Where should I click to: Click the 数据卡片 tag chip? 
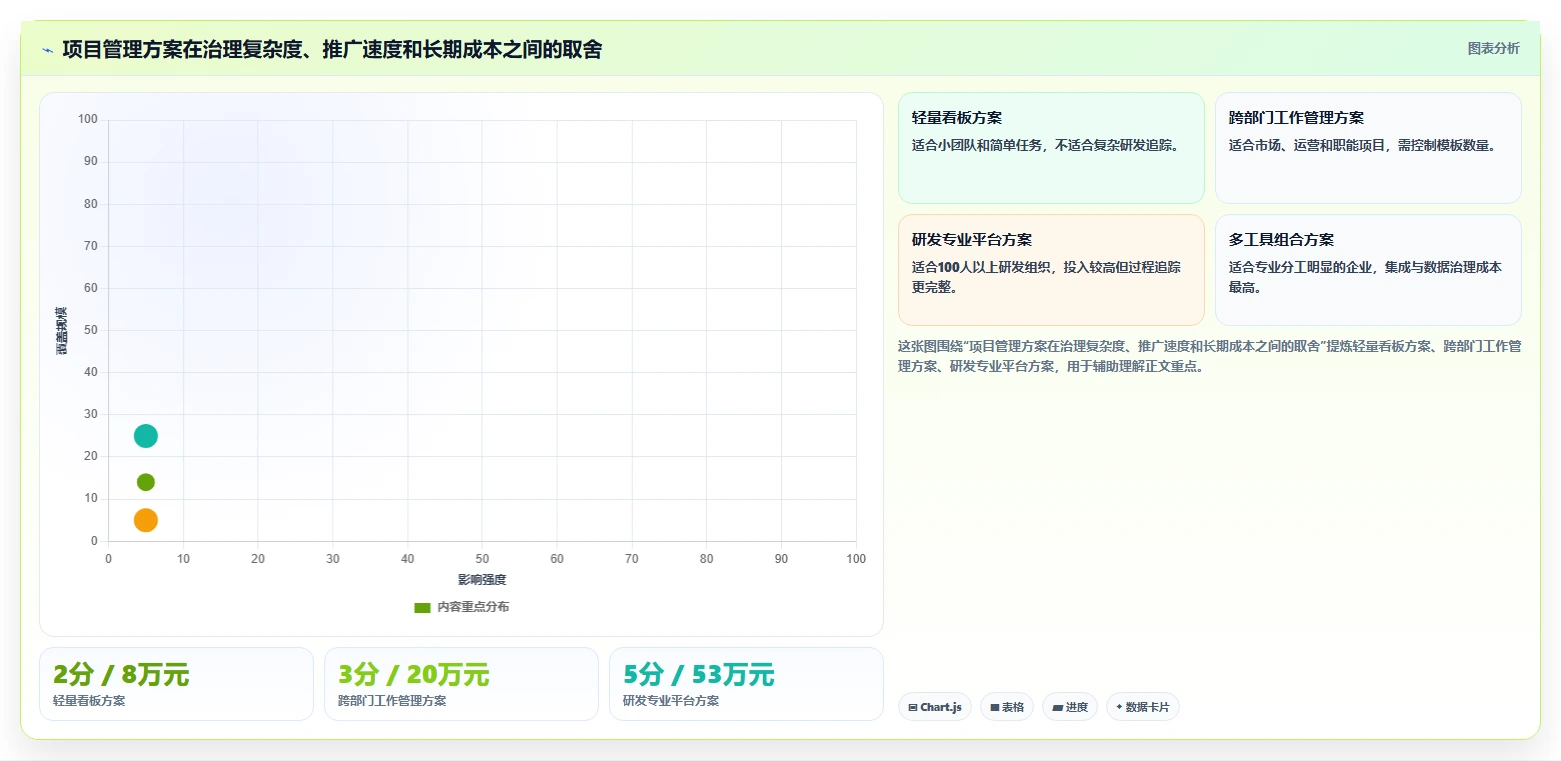pos(1143,707)
